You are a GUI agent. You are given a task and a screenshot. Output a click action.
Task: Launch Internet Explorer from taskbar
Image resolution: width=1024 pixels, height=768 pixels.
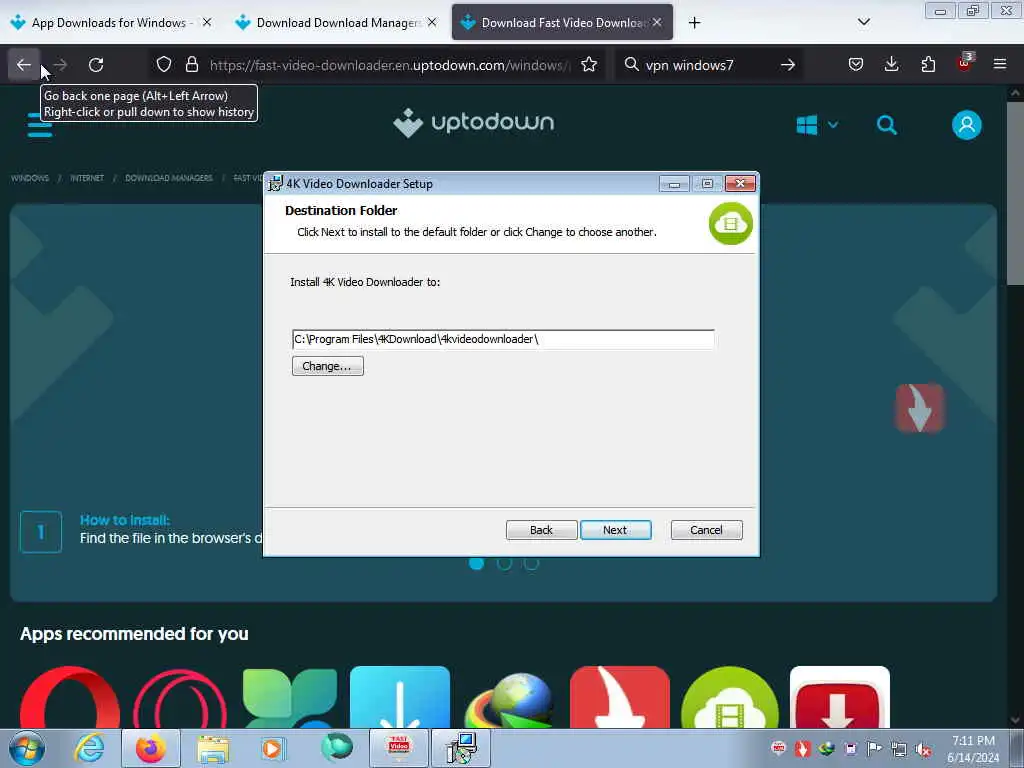pyautogui.click(x=89, y=748)
